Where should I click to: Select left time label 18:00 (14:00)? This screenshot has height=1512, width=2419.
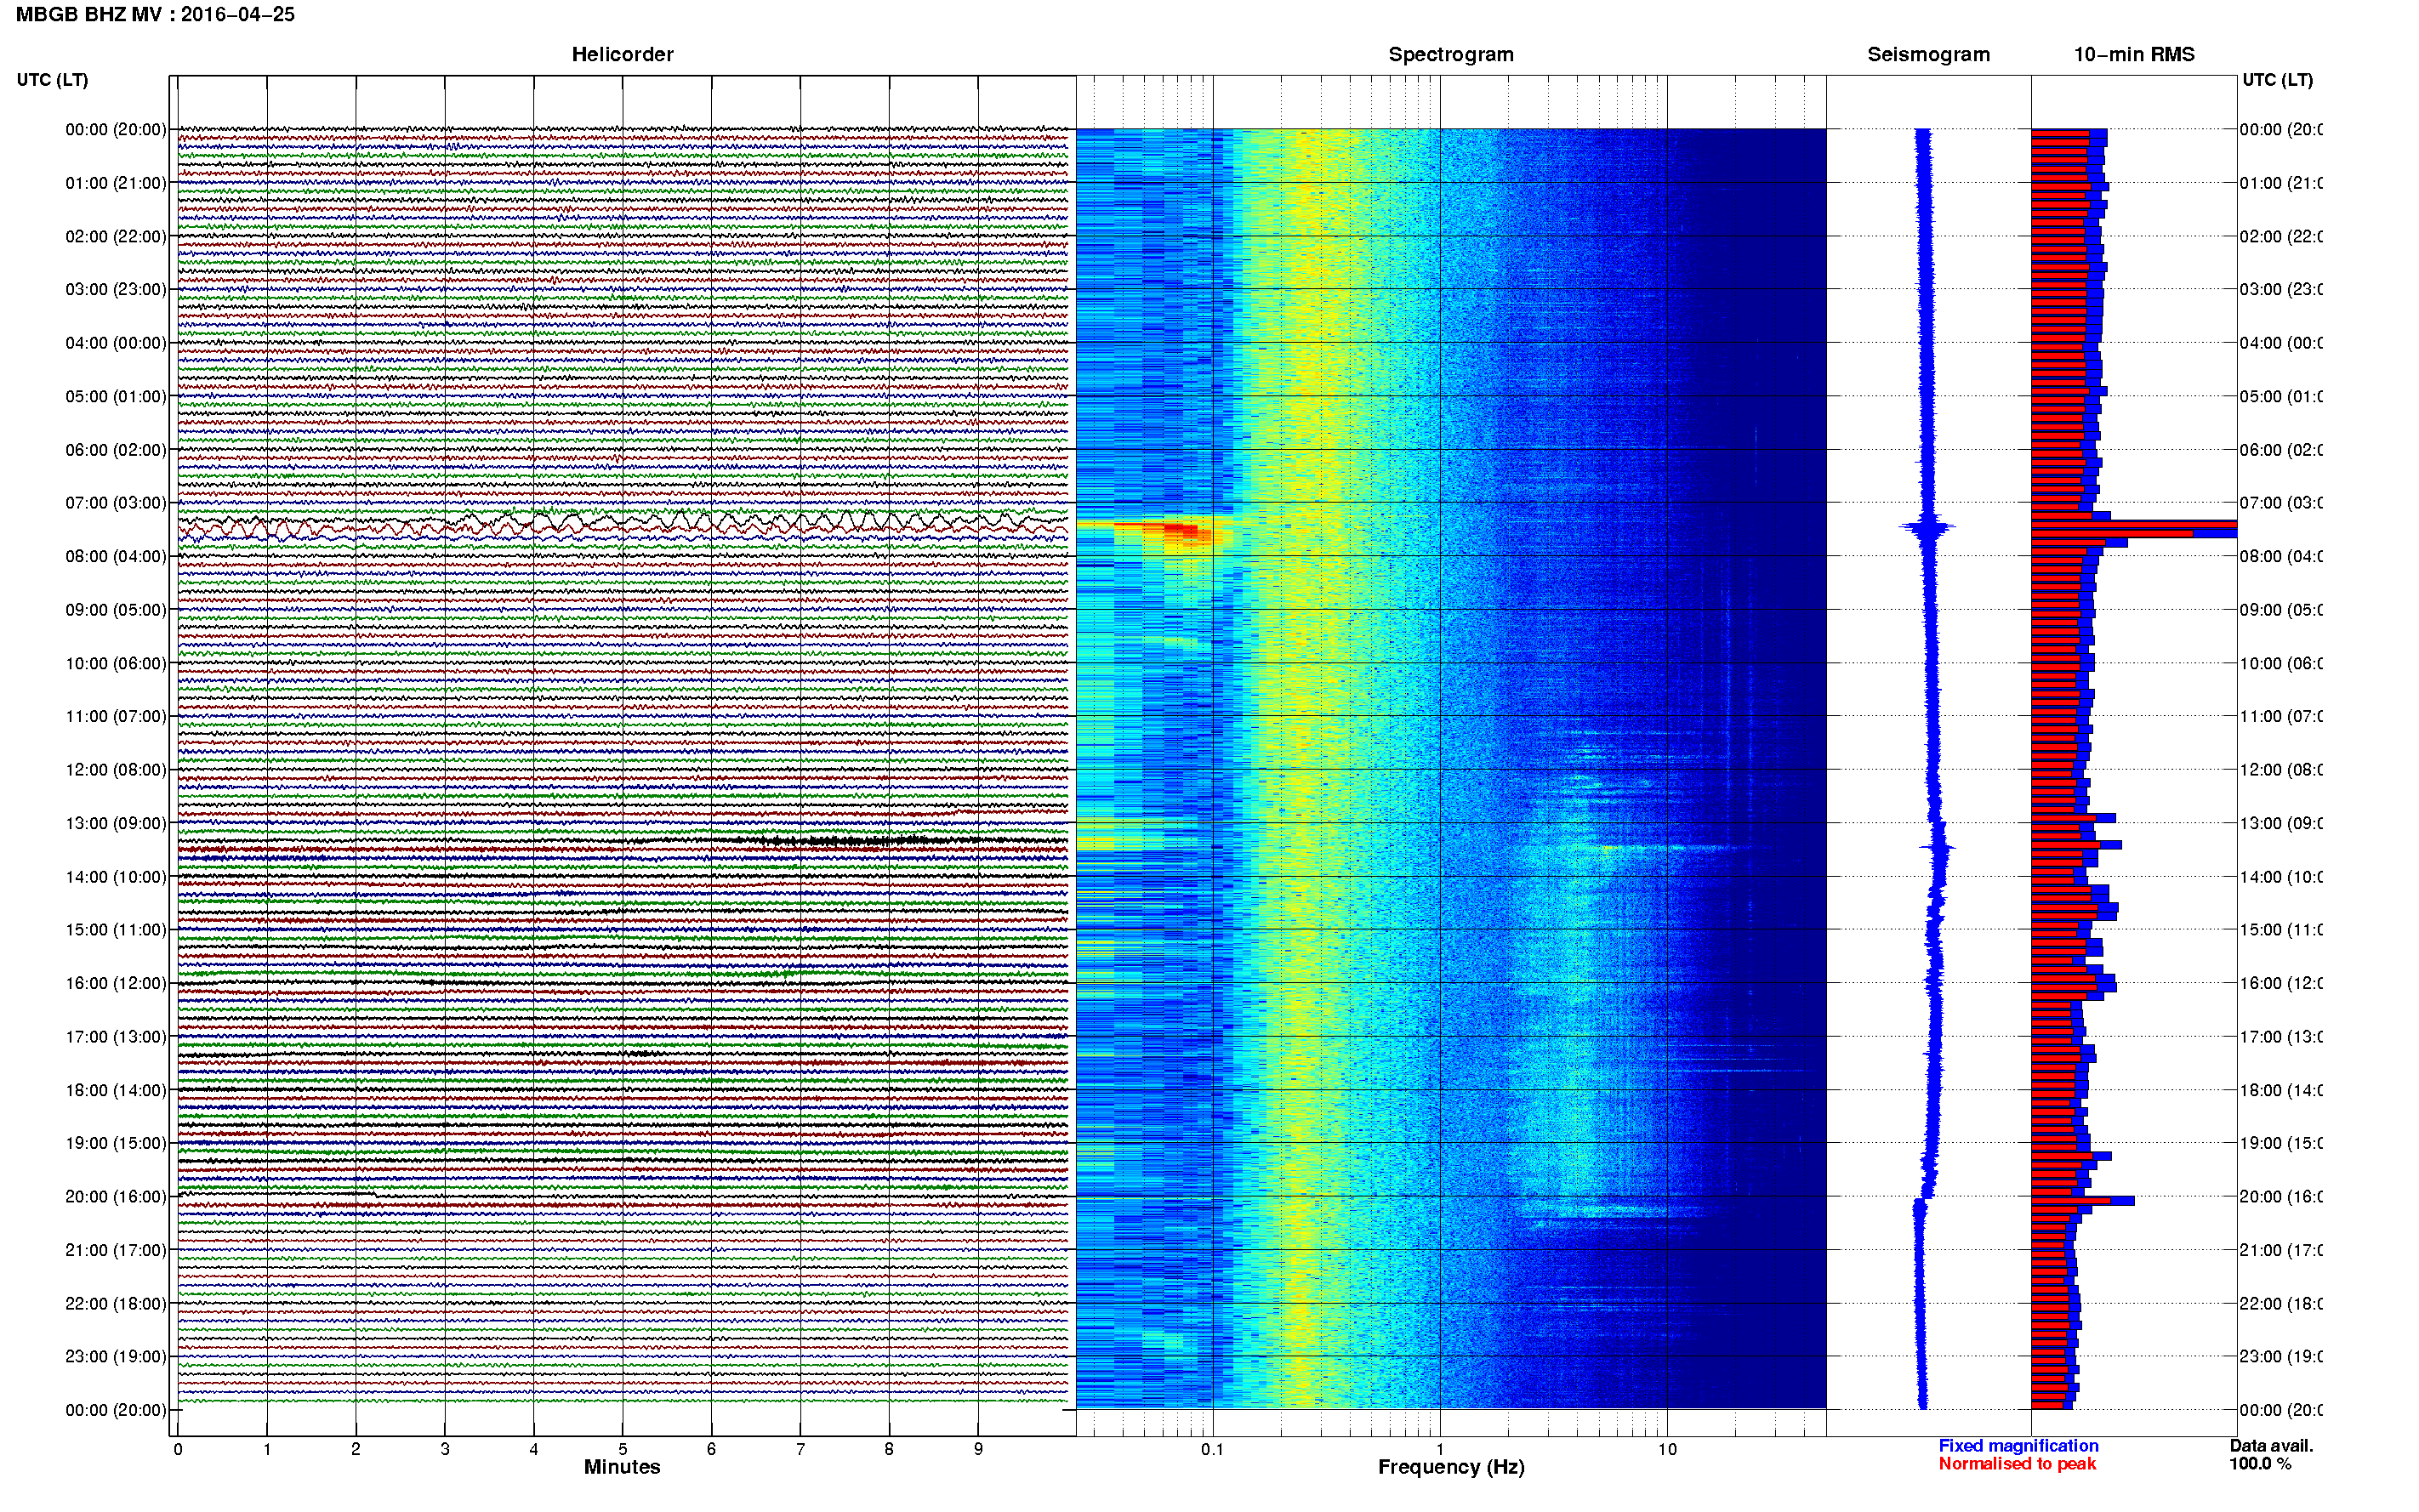click(116, 1090)
